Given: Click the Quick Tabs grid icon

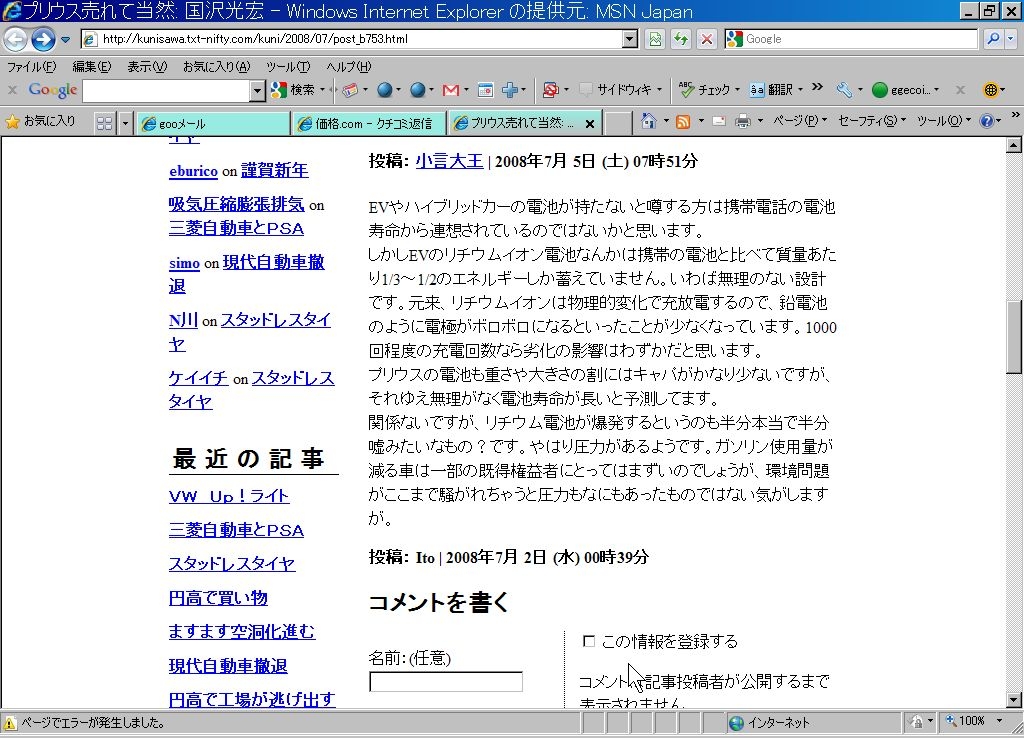Looking at the screenshot, I should 104,123.
